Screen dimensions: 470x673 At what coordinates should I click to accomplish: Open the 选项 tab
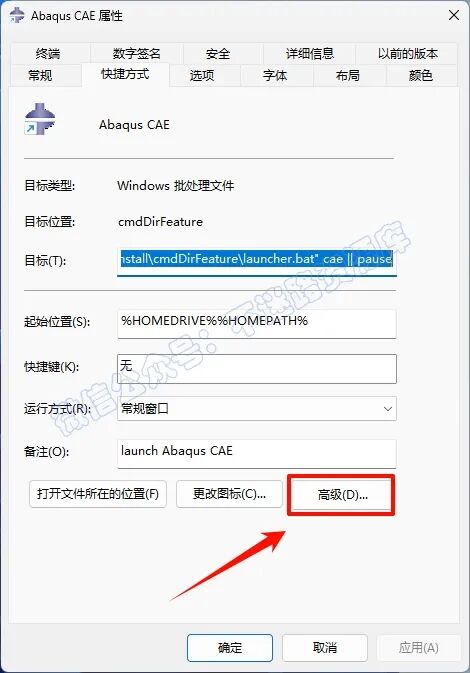pyautogui.click(x=202, y=76)
